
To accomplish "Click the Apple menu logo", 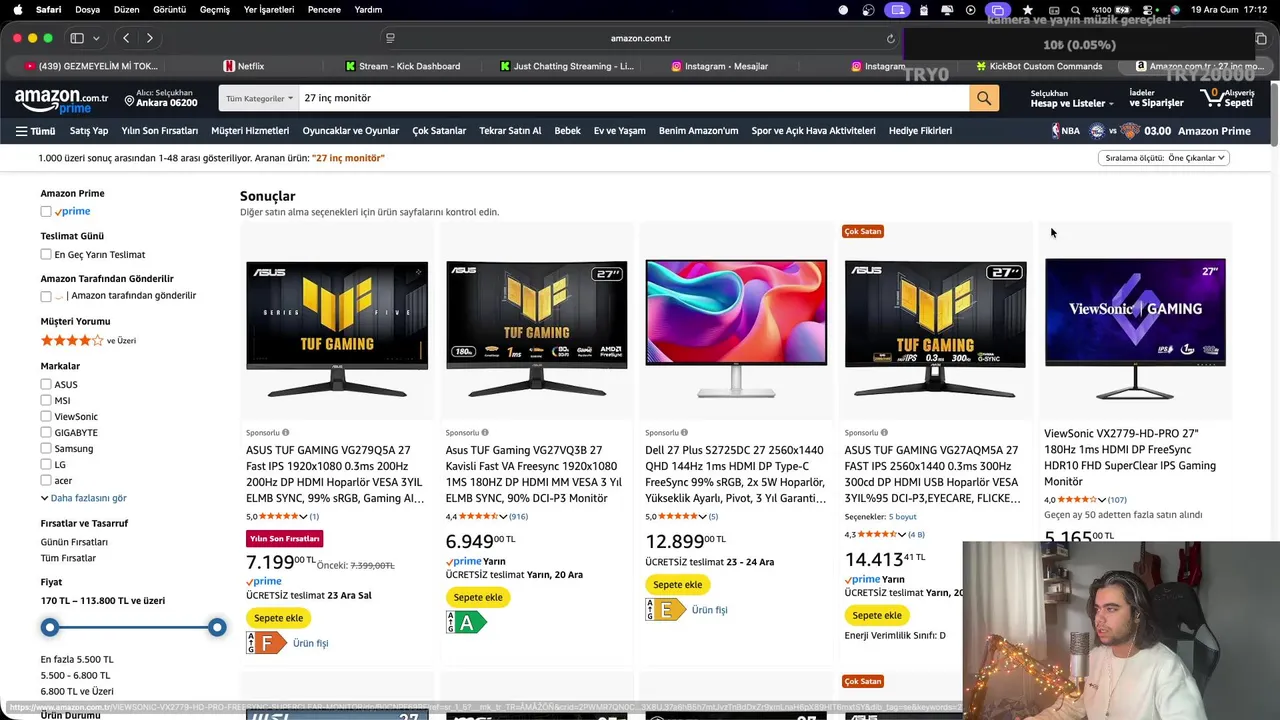I will [x=17, y=9].
